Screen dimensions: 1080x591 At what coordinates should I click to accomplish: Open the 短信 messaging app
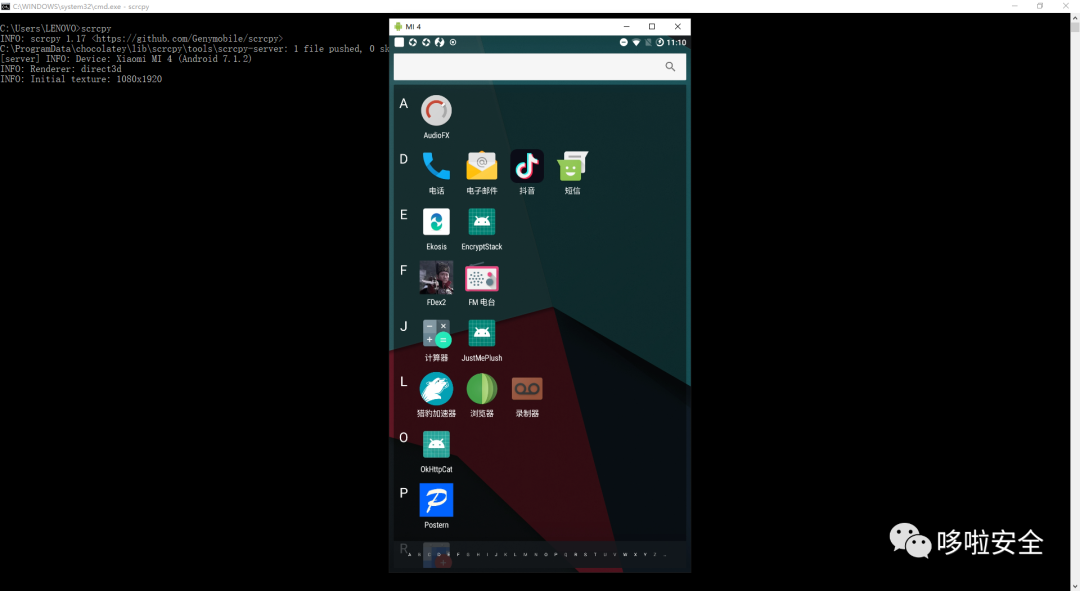(x=572, y=172)
